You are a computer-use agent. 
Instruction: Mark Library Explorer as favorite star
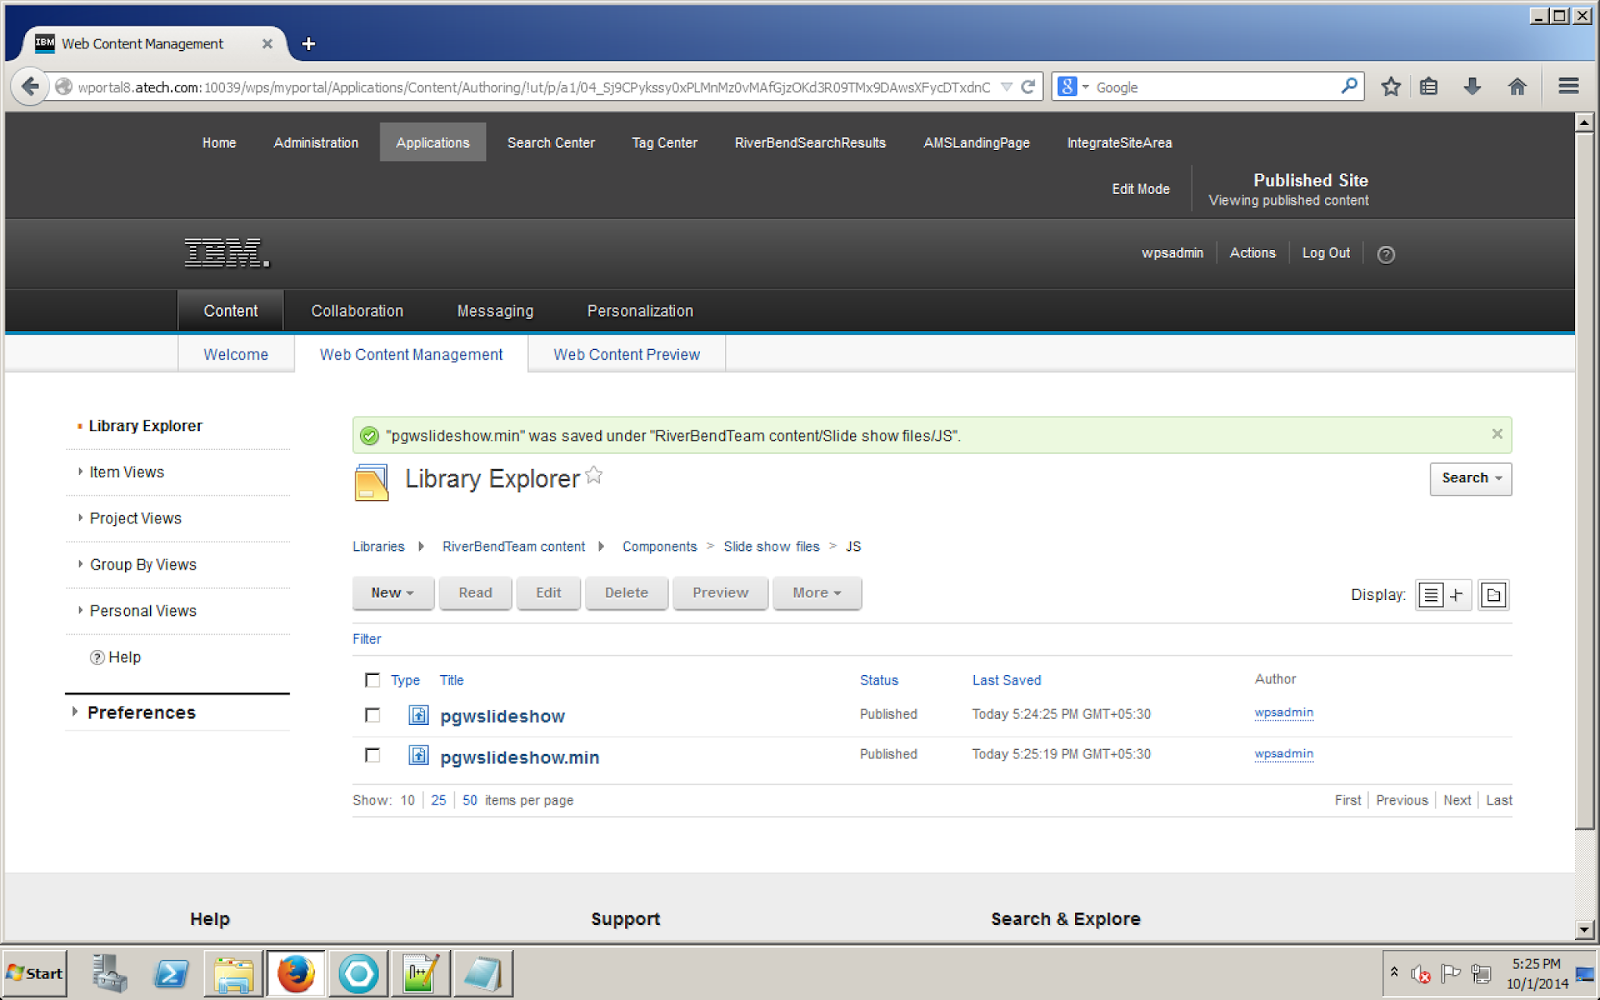(x=594, y=475)
